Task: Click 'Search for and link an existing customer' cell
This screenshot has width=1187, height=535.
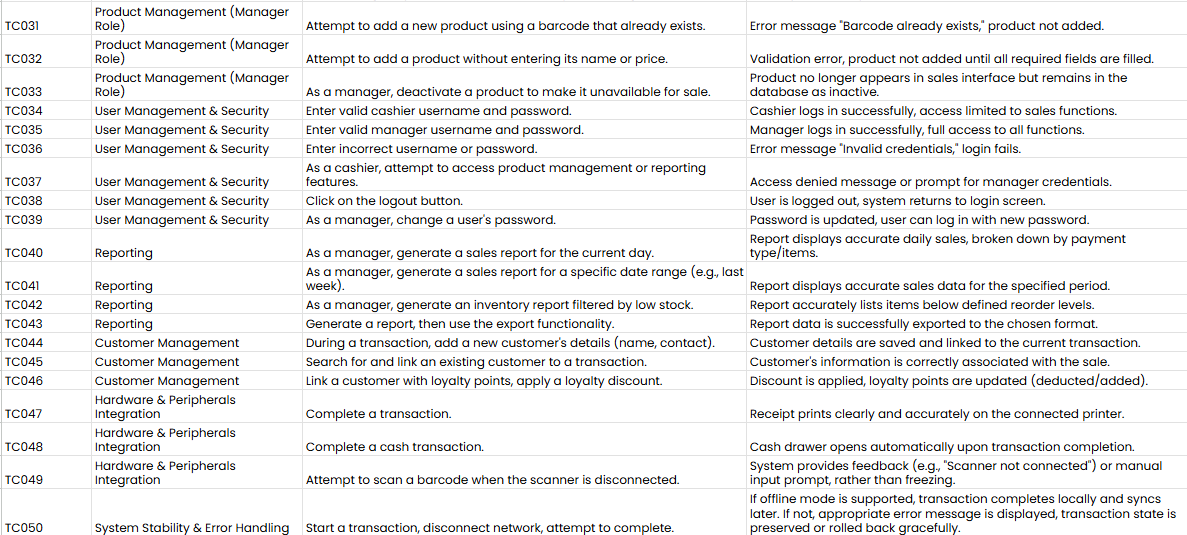Action: [524, 362]
